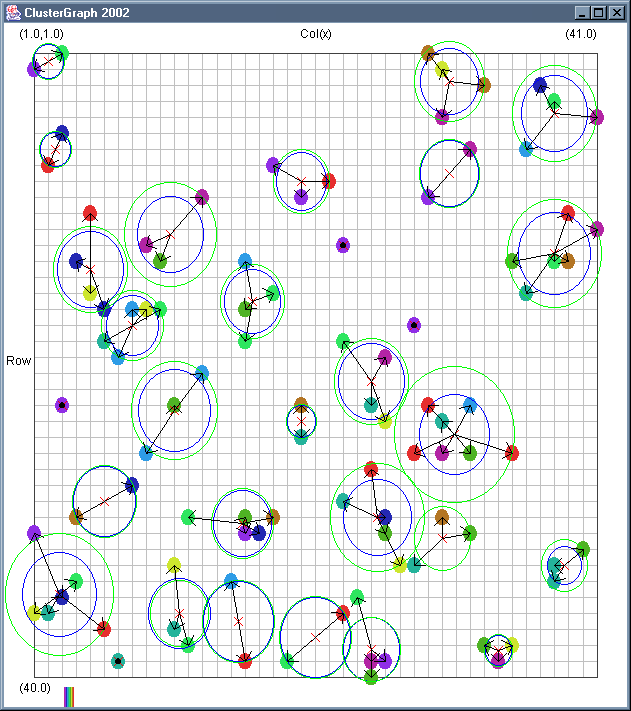Click the rainbow color bar below the grid
The width and height of the screenshot is (631, 711).
pos(69,697)
